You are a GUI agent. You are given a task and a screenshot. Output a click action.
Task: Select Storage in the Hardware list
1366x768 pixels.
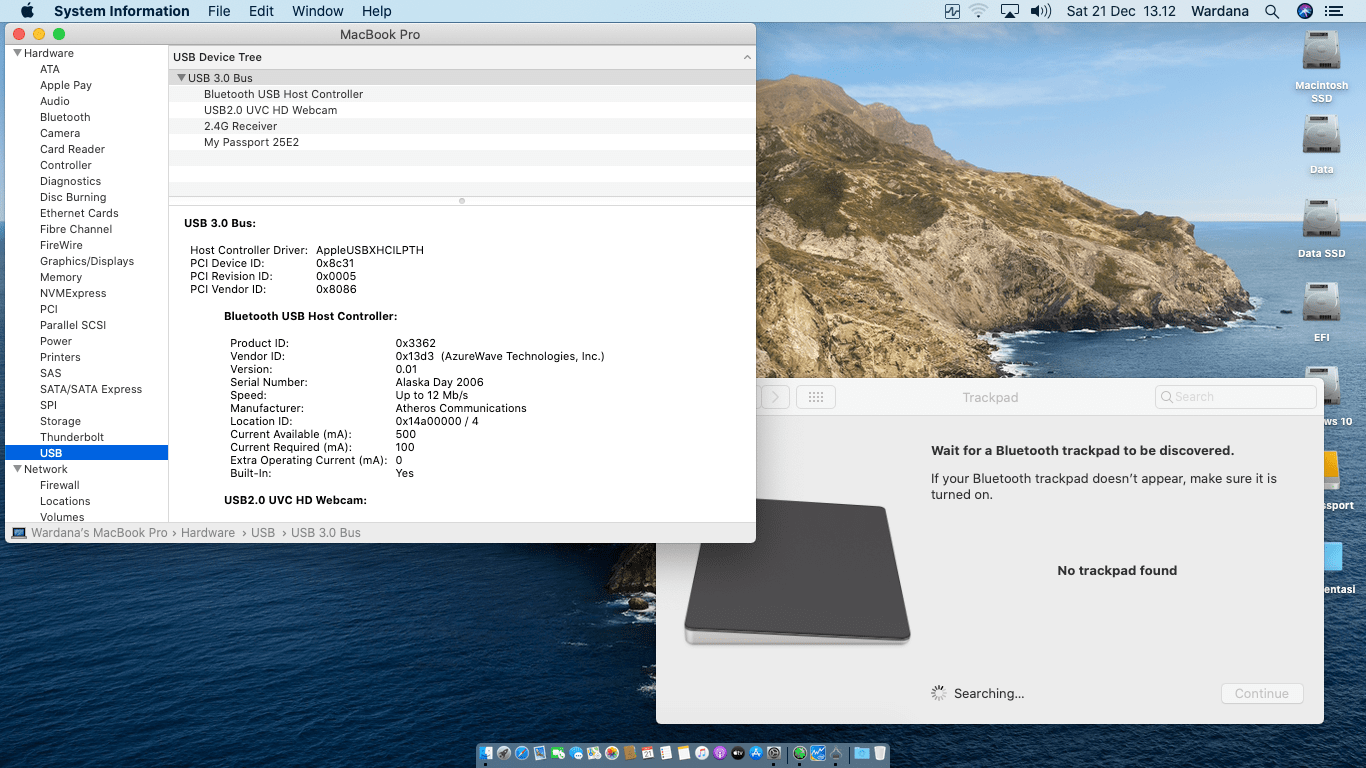click(x=60, y=421)
